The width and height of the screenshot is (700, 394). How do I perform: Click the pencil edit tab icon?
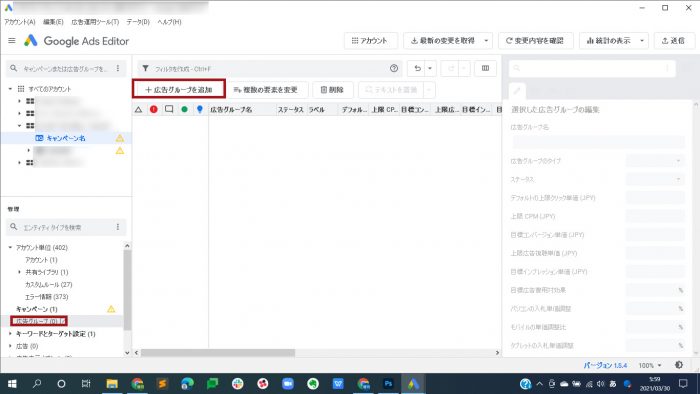[x=517, y=91]
